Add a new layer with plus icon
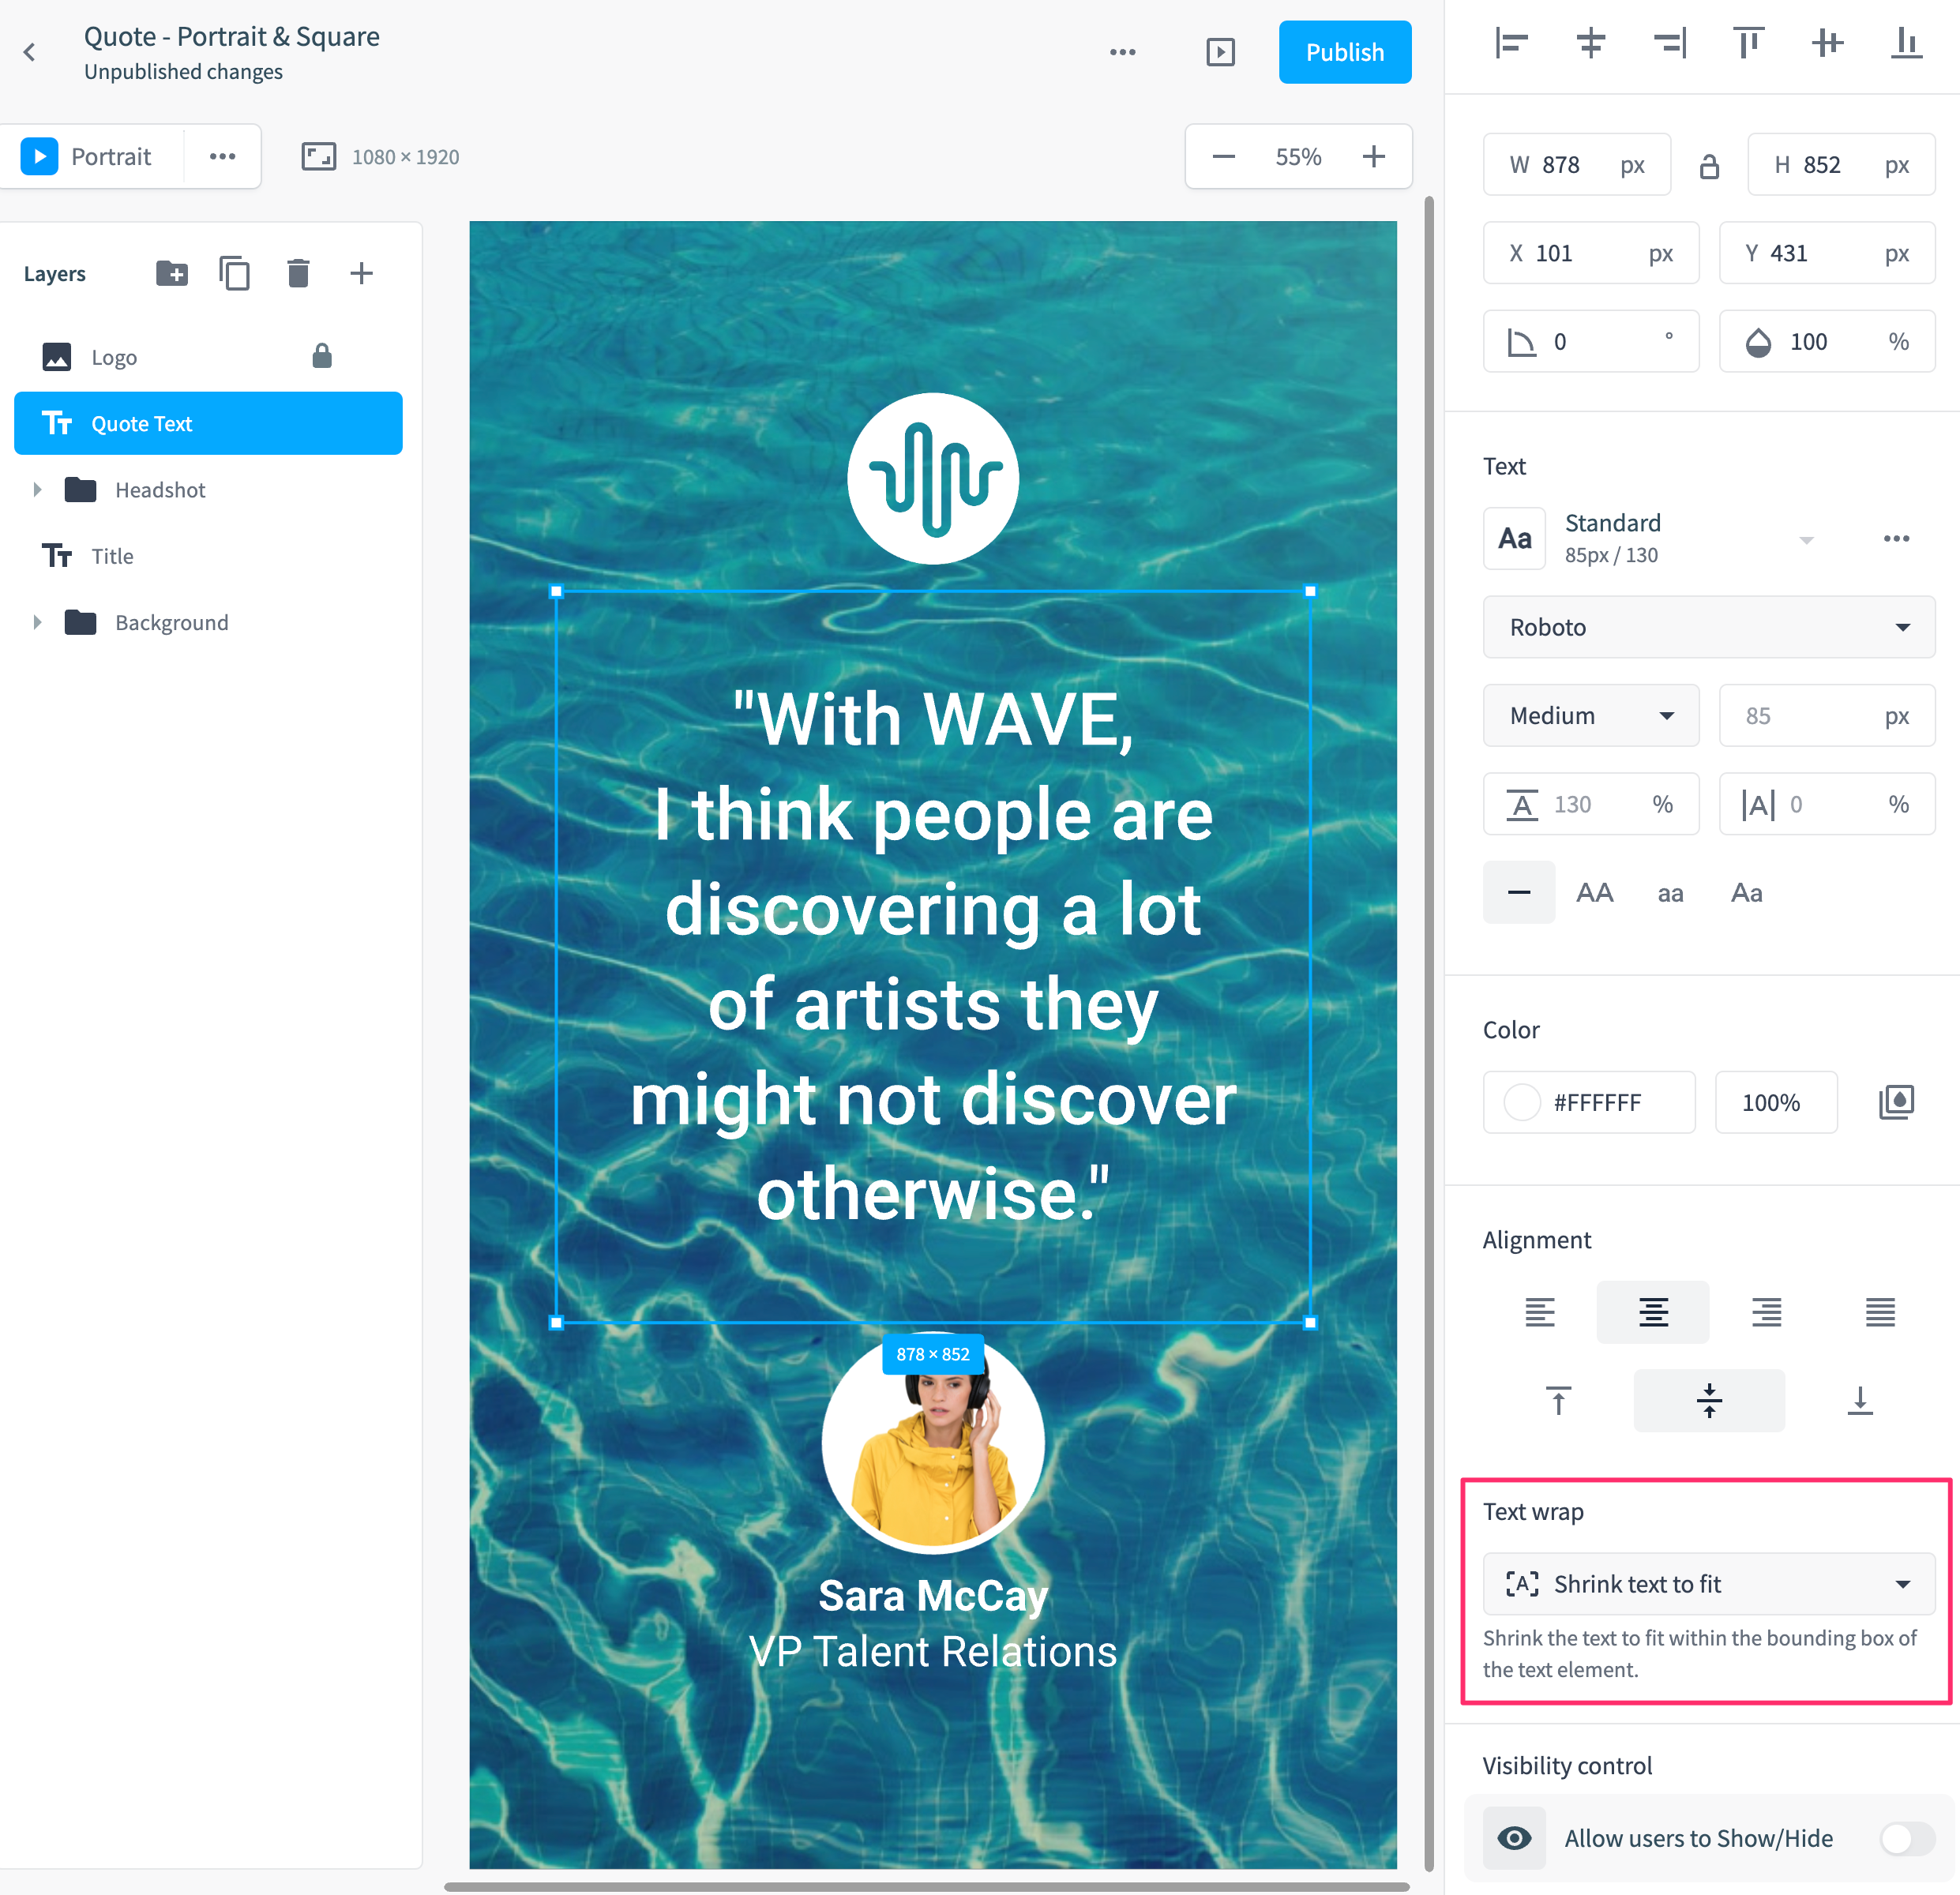 coord(361,273)
